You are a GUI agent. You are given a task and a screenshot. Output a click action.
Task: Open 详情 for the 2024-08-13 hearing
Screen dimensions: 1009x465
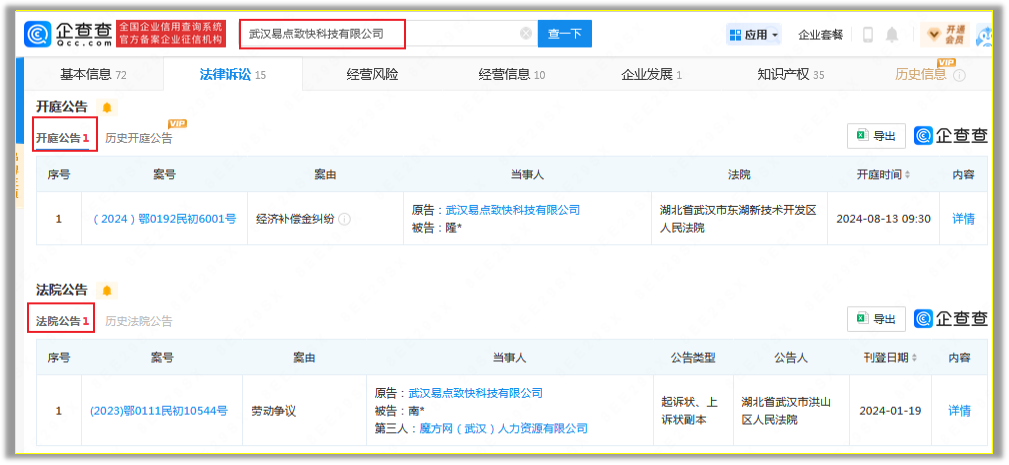click(963, 219)
